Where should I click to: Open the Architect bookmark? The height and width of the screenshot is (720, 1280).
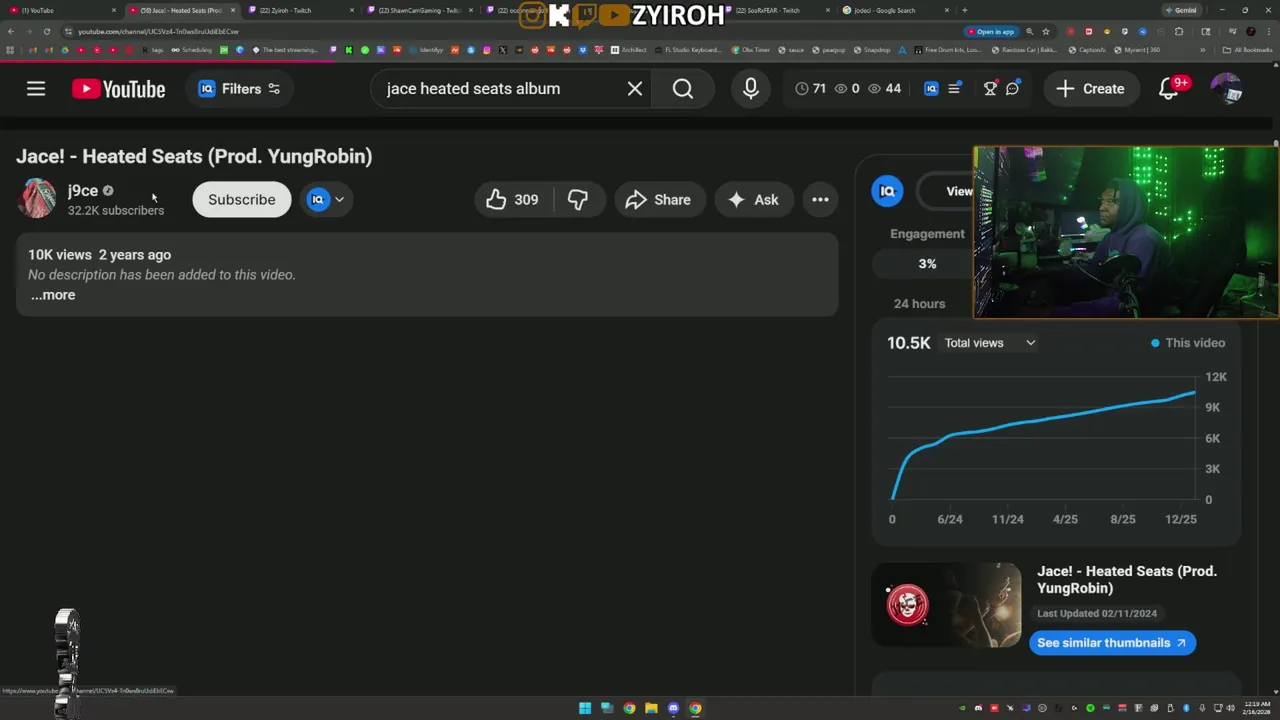pyautogui.click(x=628, y=50)
